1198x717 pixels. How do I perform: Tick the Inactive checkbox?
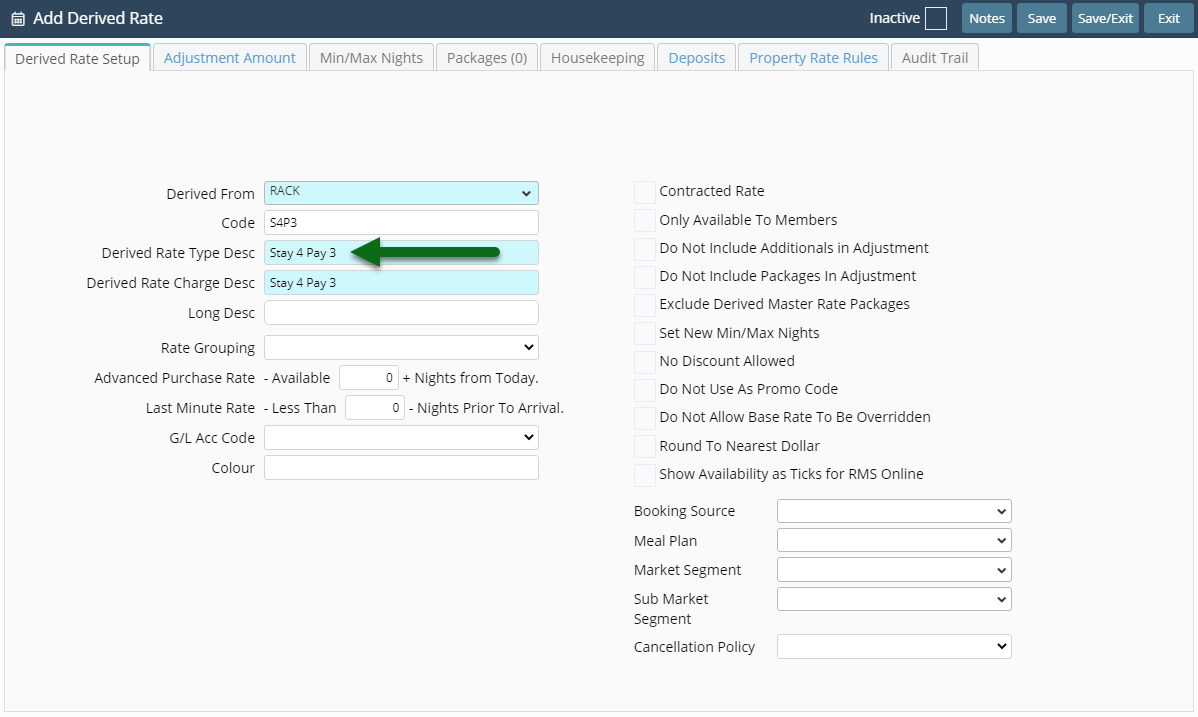click(x=936, y=18)
